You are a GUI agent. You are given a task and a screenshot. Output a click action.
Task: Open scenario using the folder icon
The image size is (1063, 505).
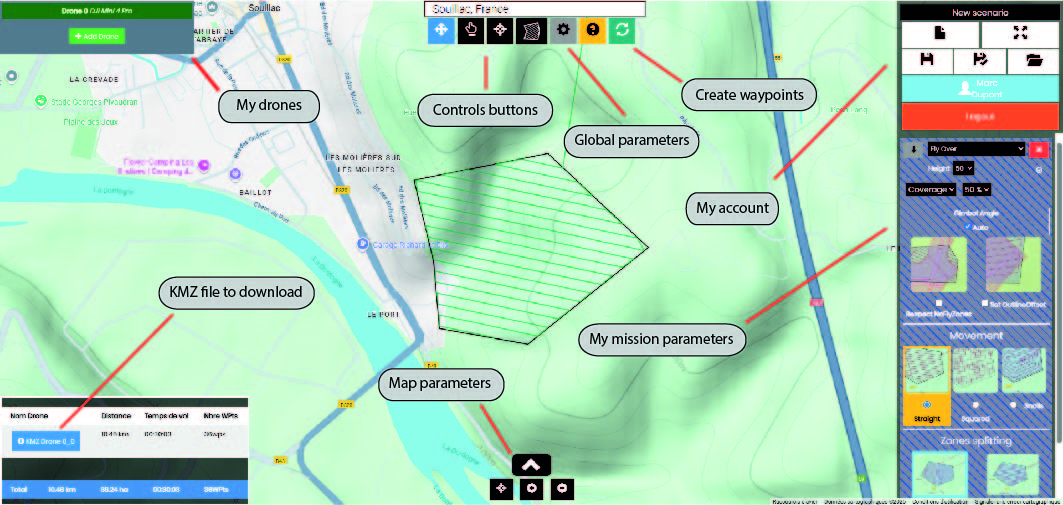[1033, 61]
